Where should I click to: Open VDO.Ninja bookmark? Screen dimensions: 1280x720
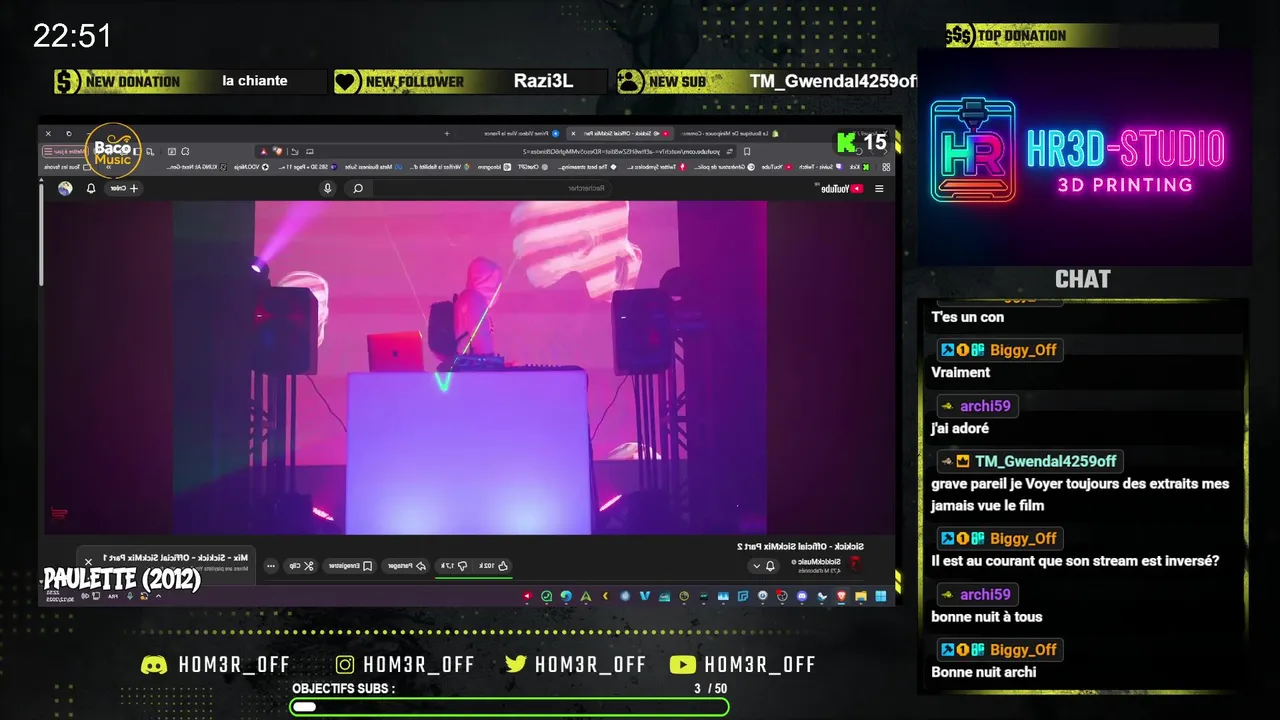click(251, 167)
